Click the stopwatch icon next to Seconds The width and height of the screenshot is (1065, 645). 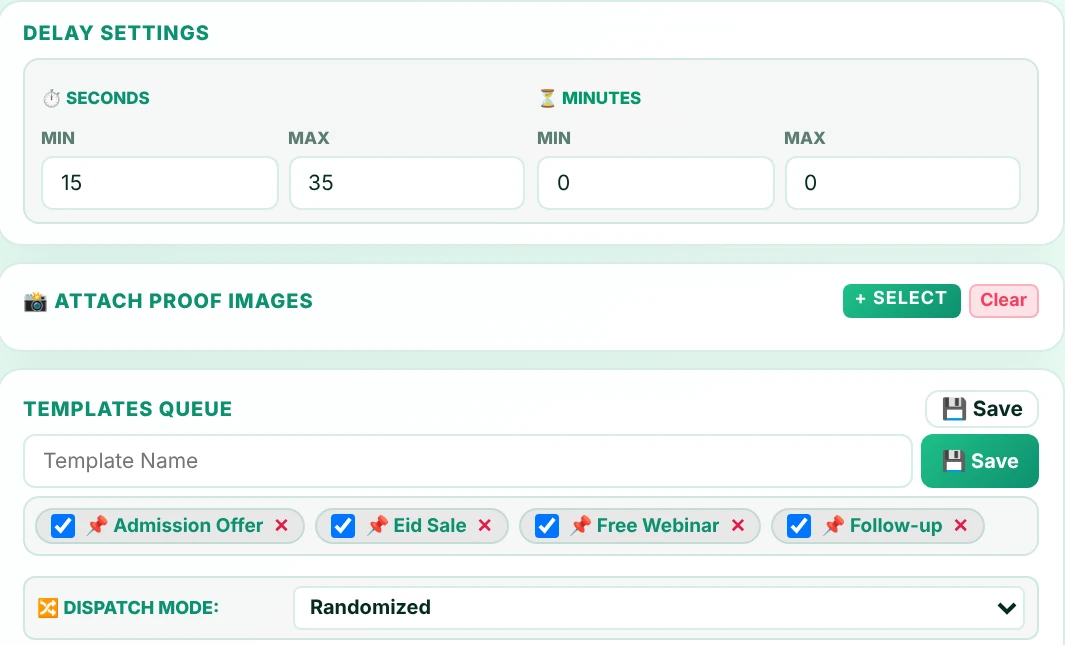click(52, 98)
